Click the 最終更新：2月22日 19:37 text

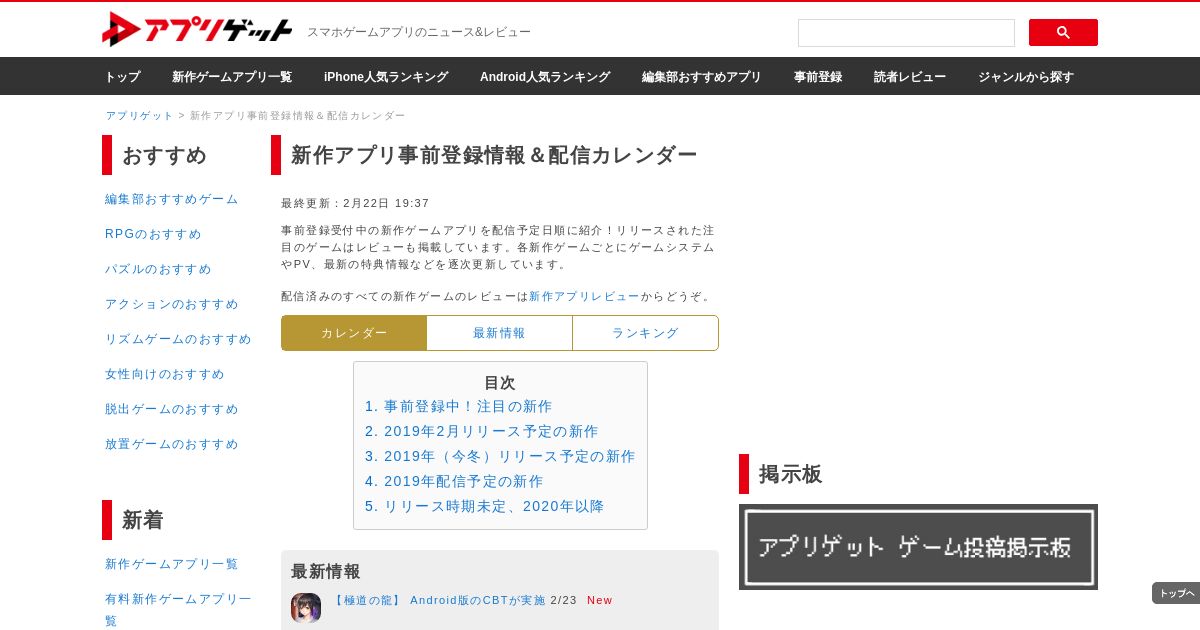[x=355, y=203]
